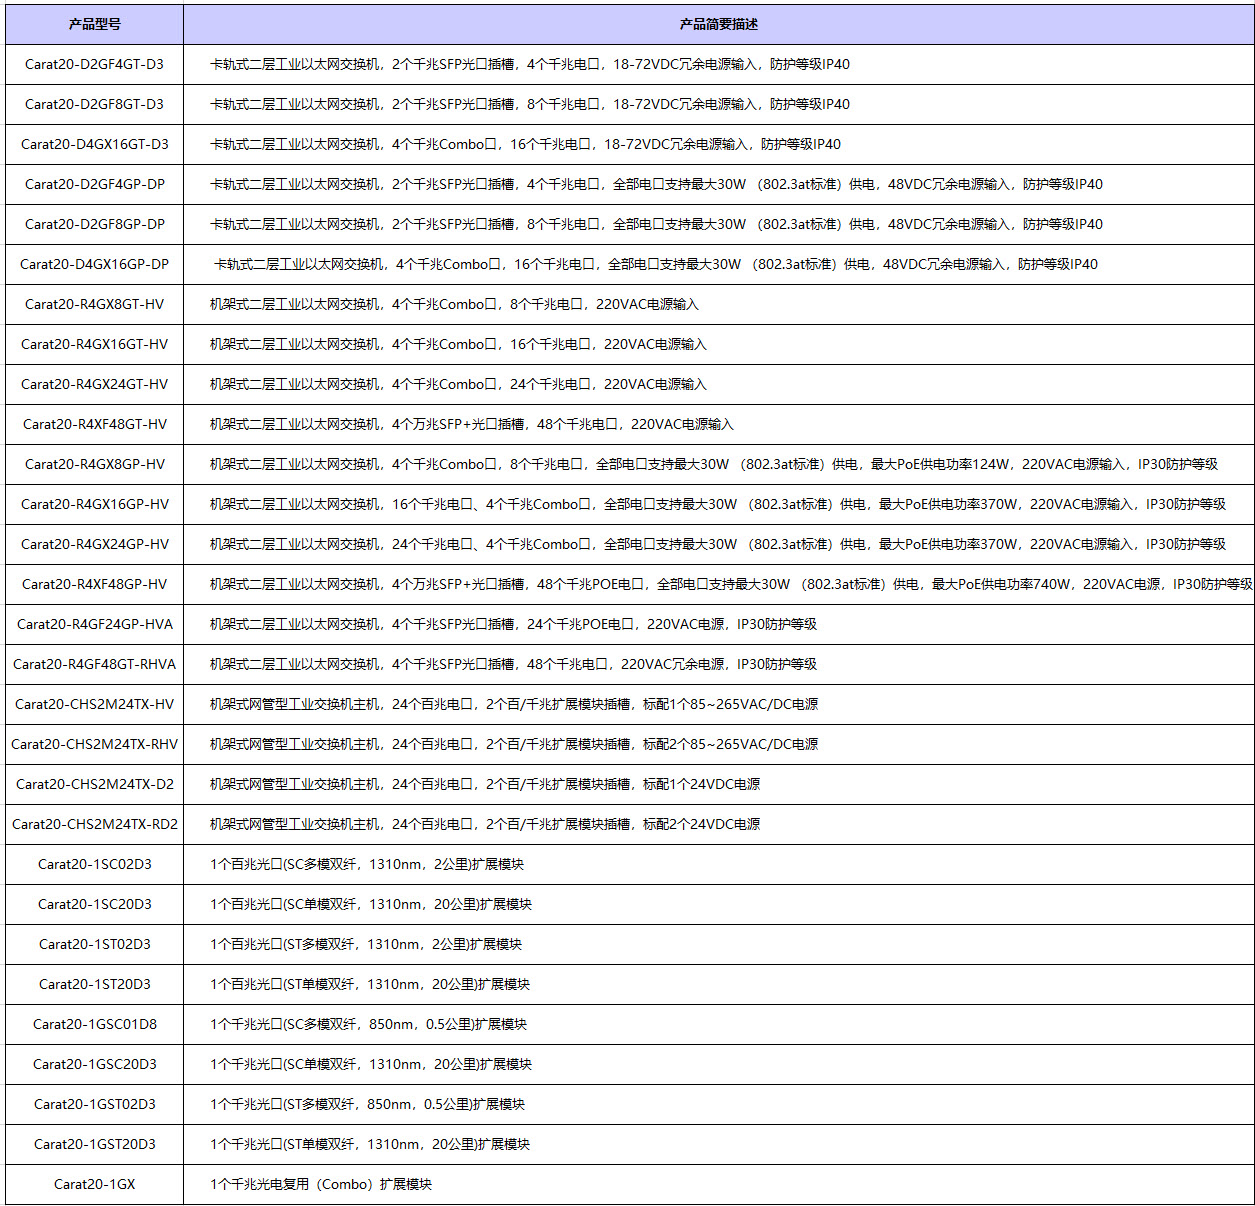Click the 产品简要描述 column header
1255x1206 pixels.
click(718, 24)
